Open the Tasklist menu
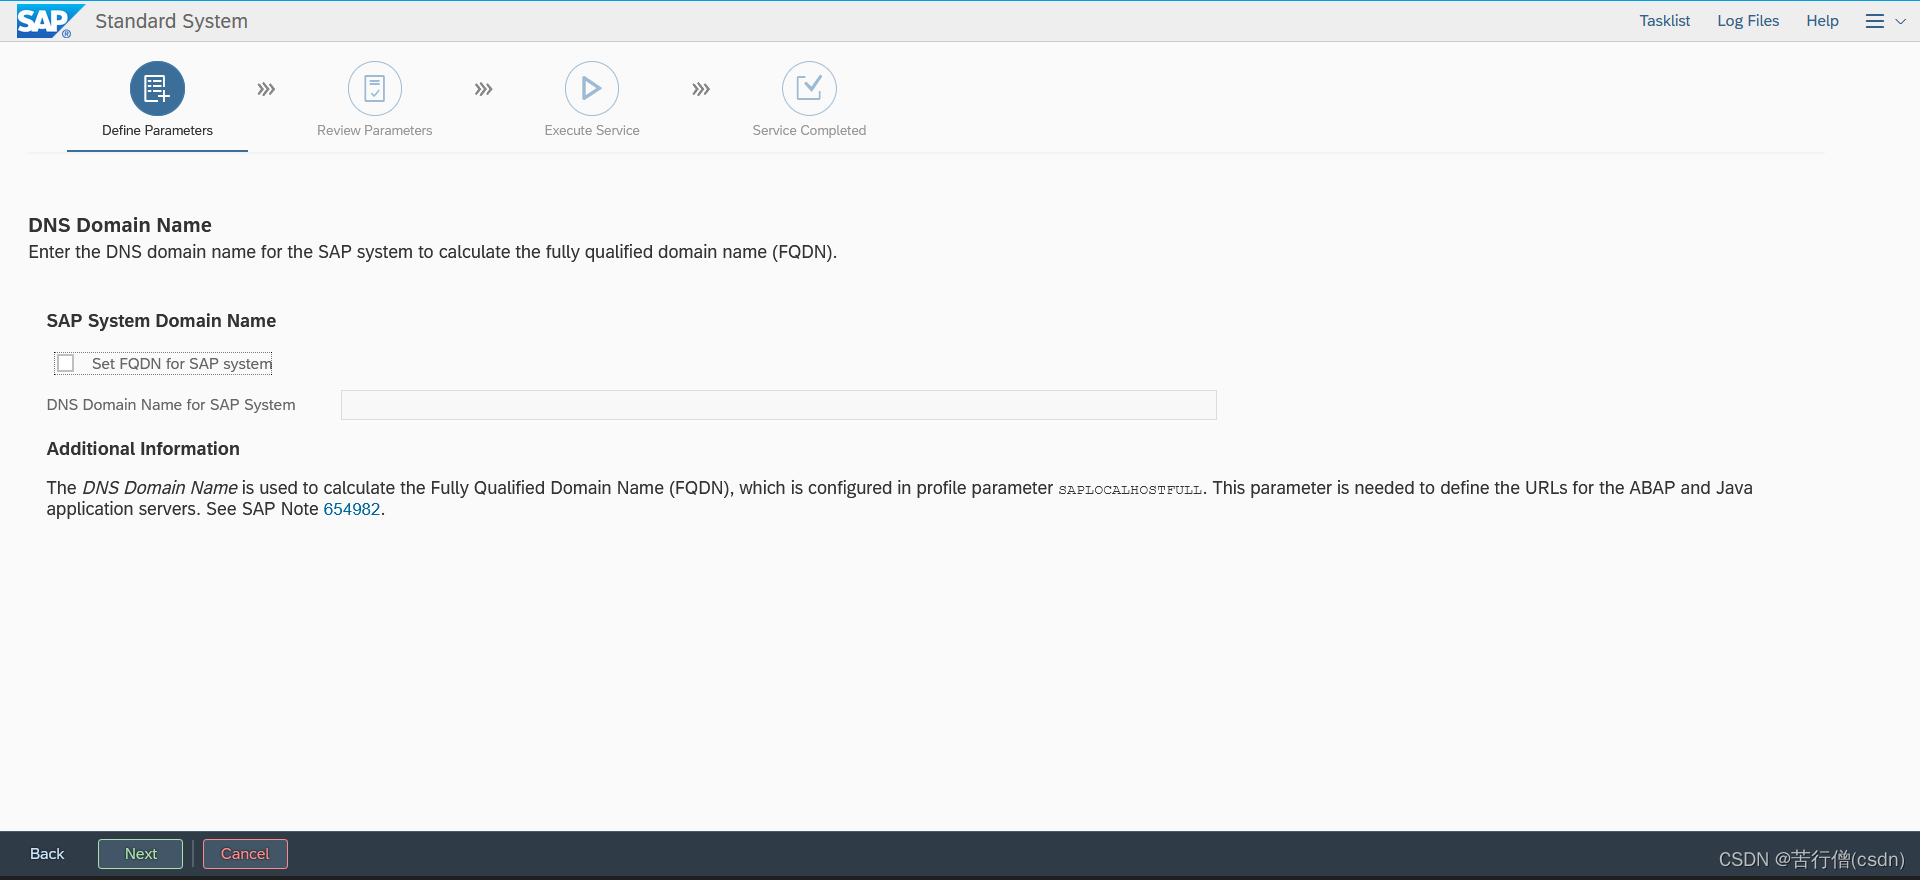The width and height of the screenshot is (1920, 880). click(1664, 21)
